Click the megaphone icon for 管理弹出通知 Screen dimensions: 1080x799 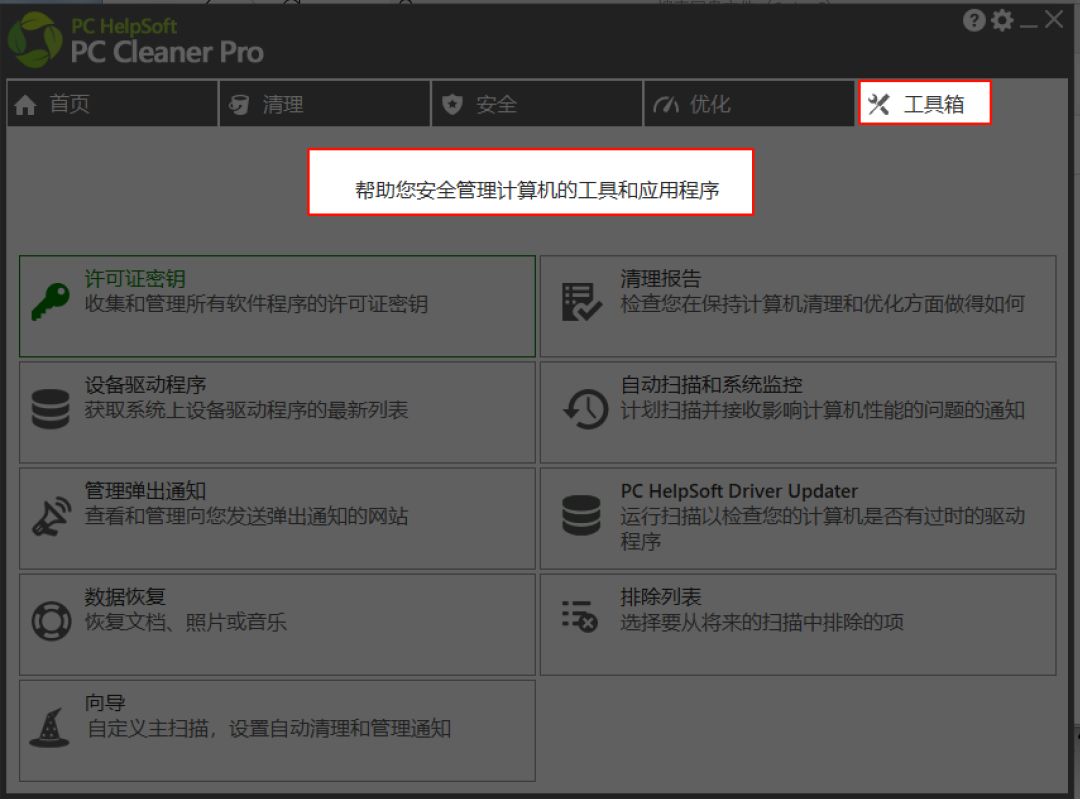(x=50, y=515)
